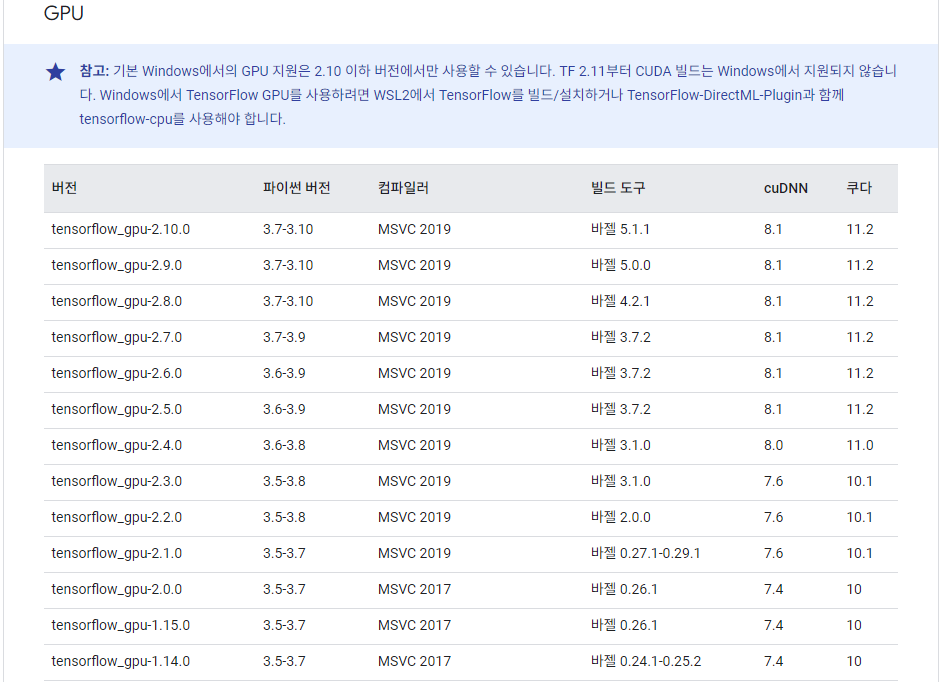Screen dimensions: 951x682
Task: Click 바젤 3.1.0 in the tensorflow_gpu-2.4.0 row
Action: coord(620,445)
